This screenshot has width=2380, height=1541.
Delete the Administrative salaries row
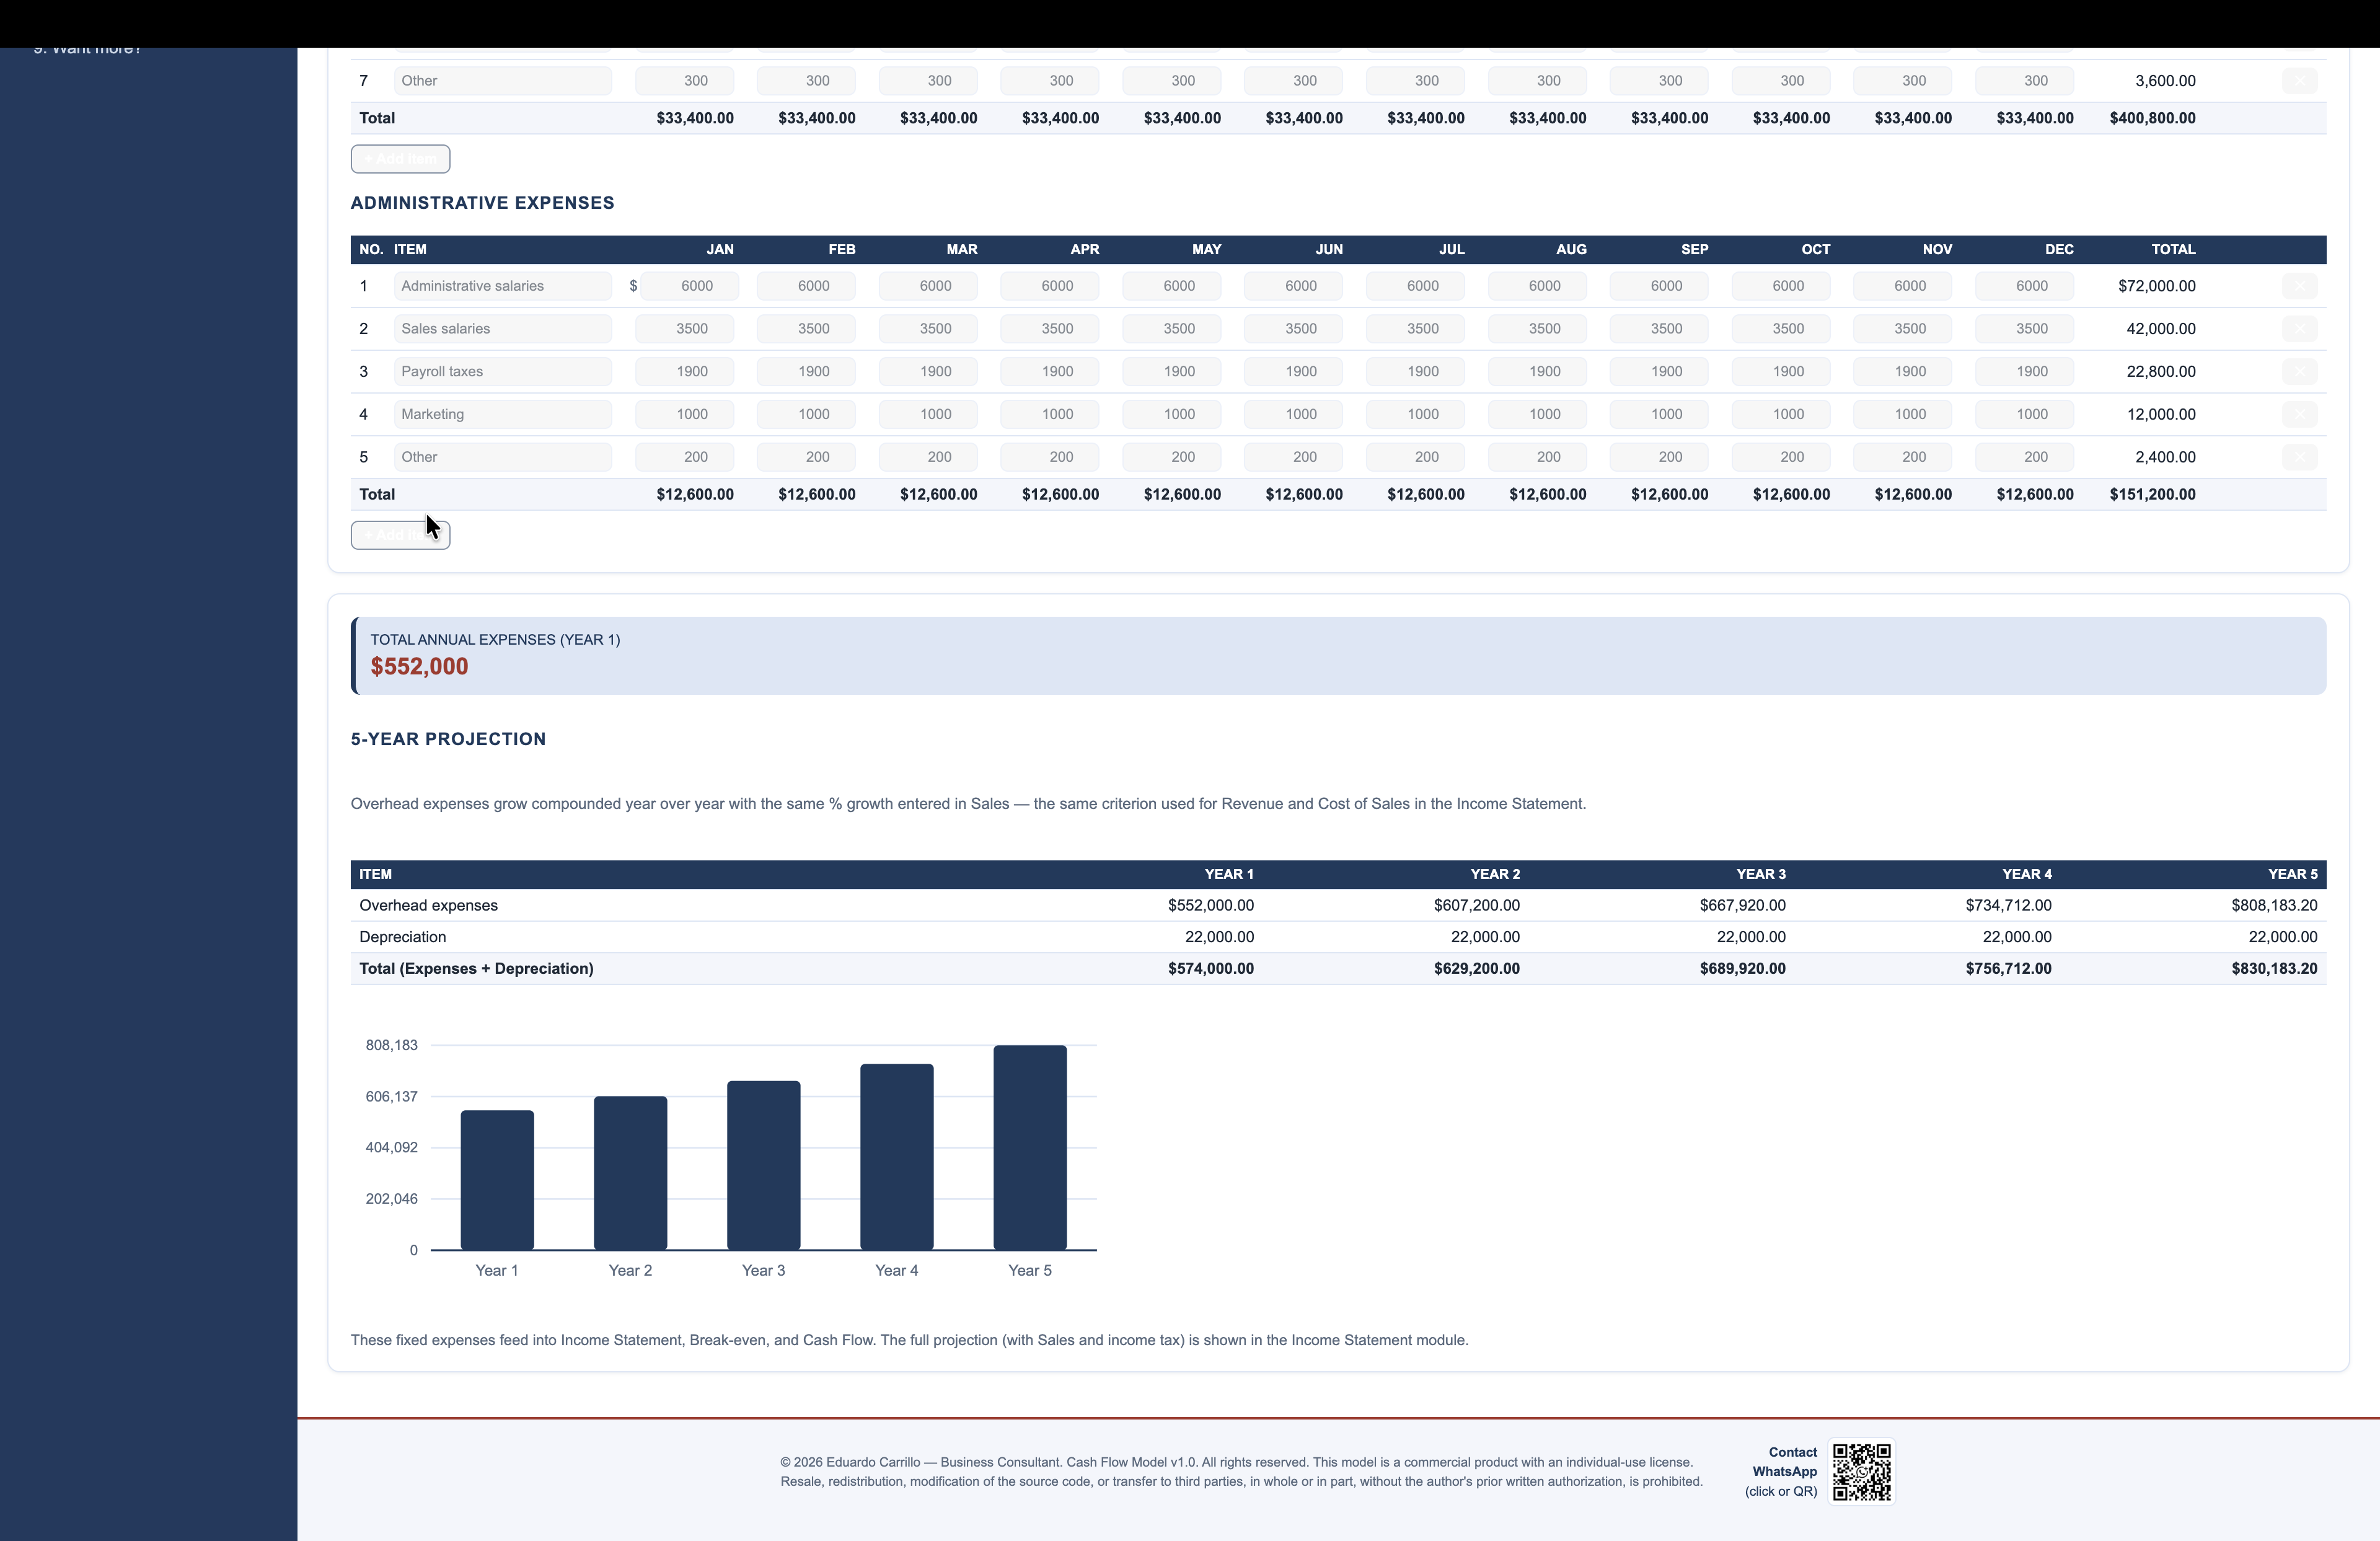click(2299, 286)
